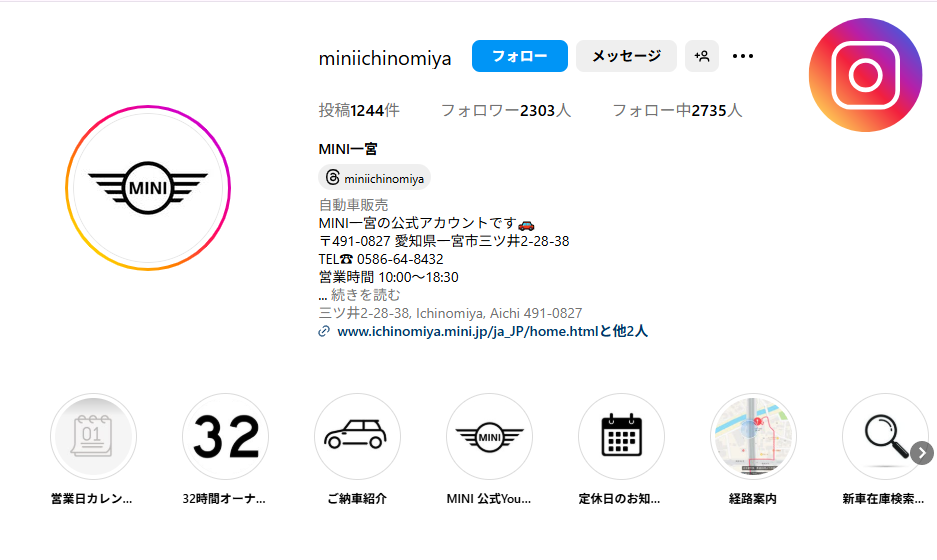Click the large Instagram logo
This screenshot has width=937, height=560.
point(865,75)
